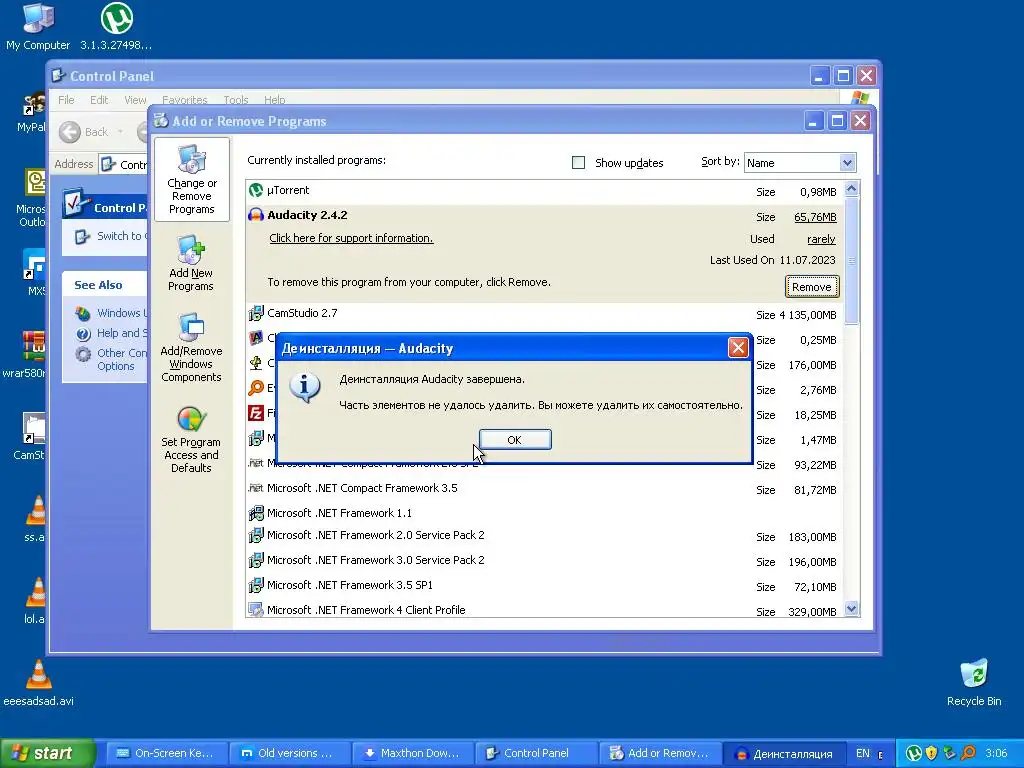Click Switch to view link in Control Panel
1024x768 pixels.
tap(111, 236)
